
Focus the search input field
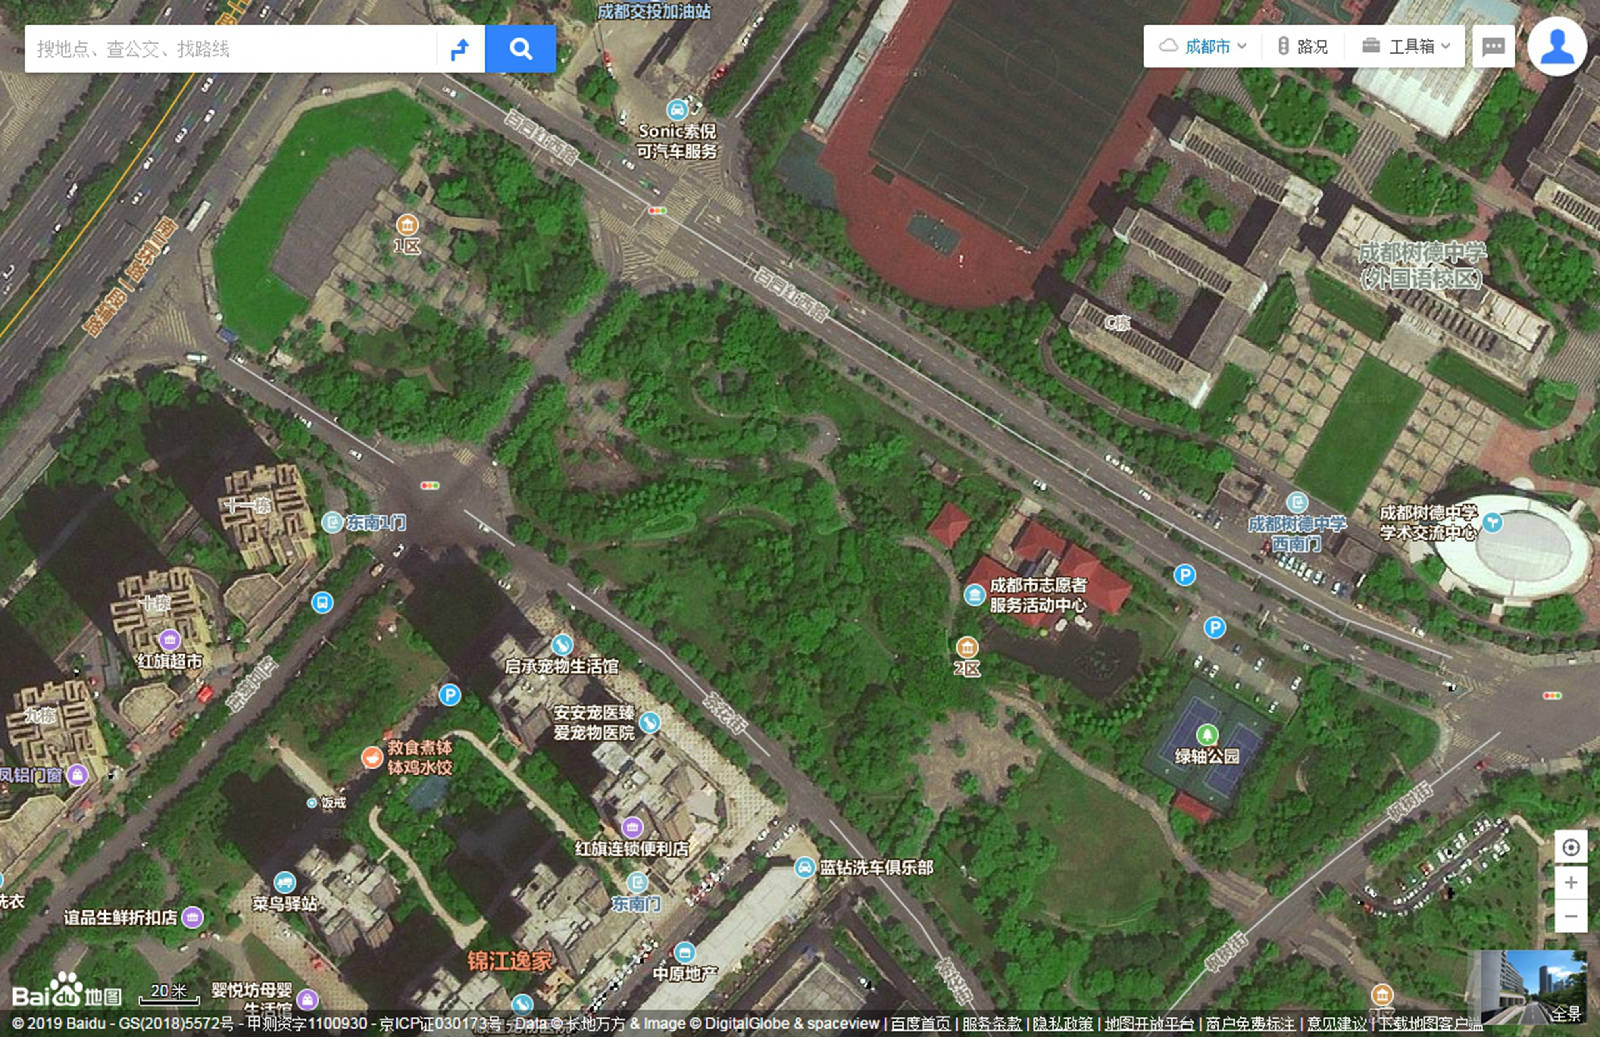click(230, 49)
